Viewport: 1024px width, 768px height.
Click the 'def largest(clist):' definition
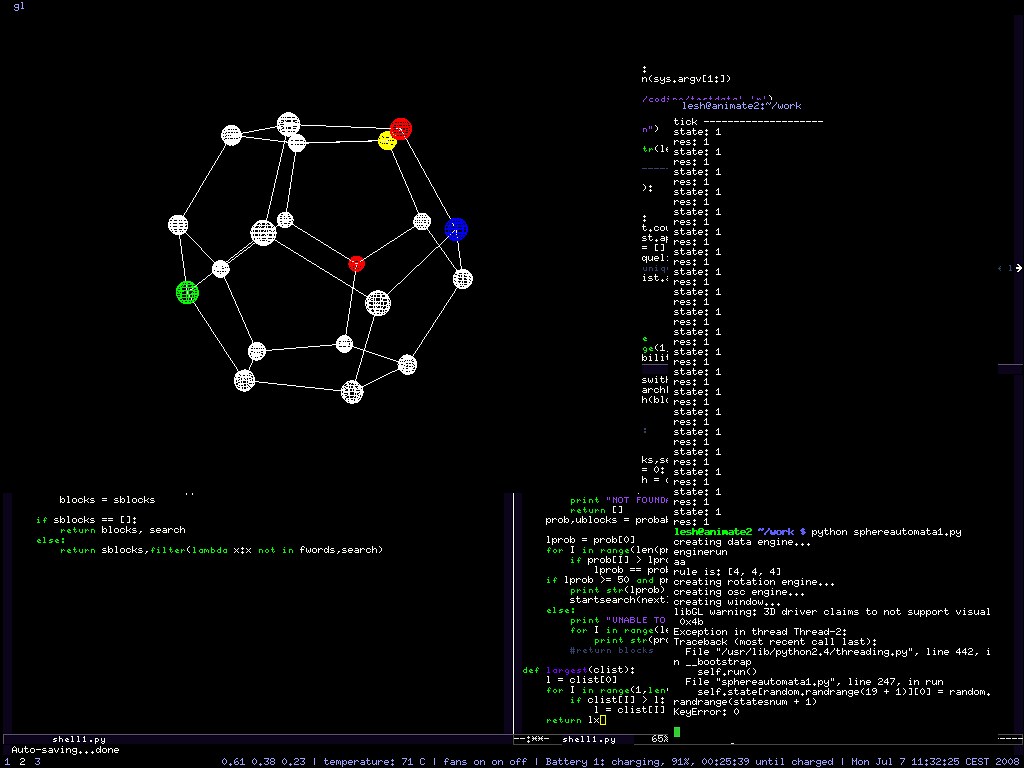pyautogui.click(x=579, y=669)
